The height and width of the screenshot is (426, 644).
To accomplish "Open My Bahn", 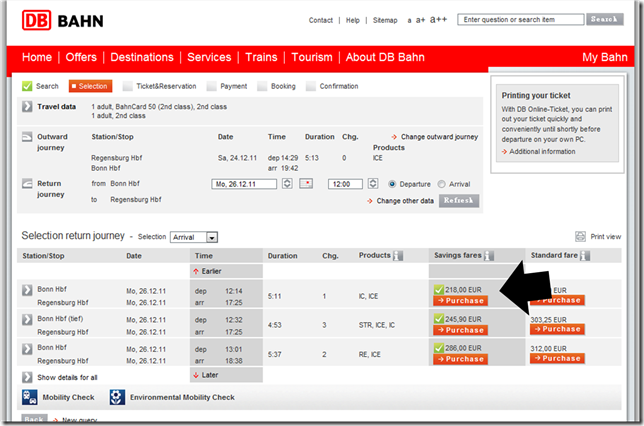I will (605, 57).
